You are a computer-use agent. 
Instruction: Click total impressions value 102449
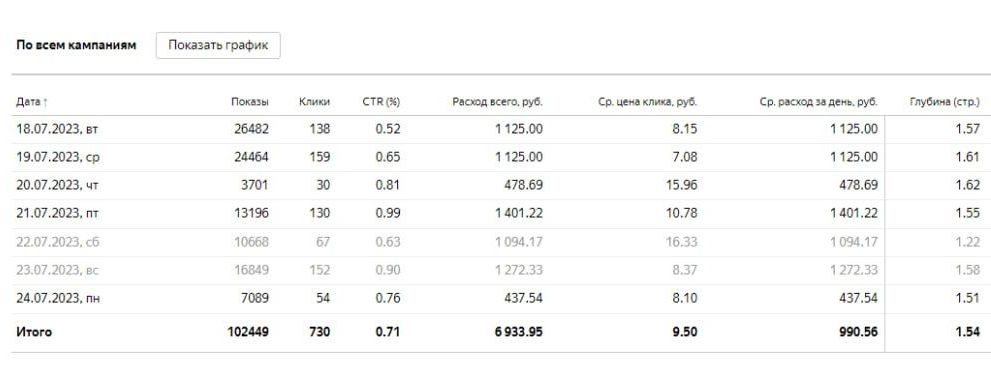pos(248,332)
